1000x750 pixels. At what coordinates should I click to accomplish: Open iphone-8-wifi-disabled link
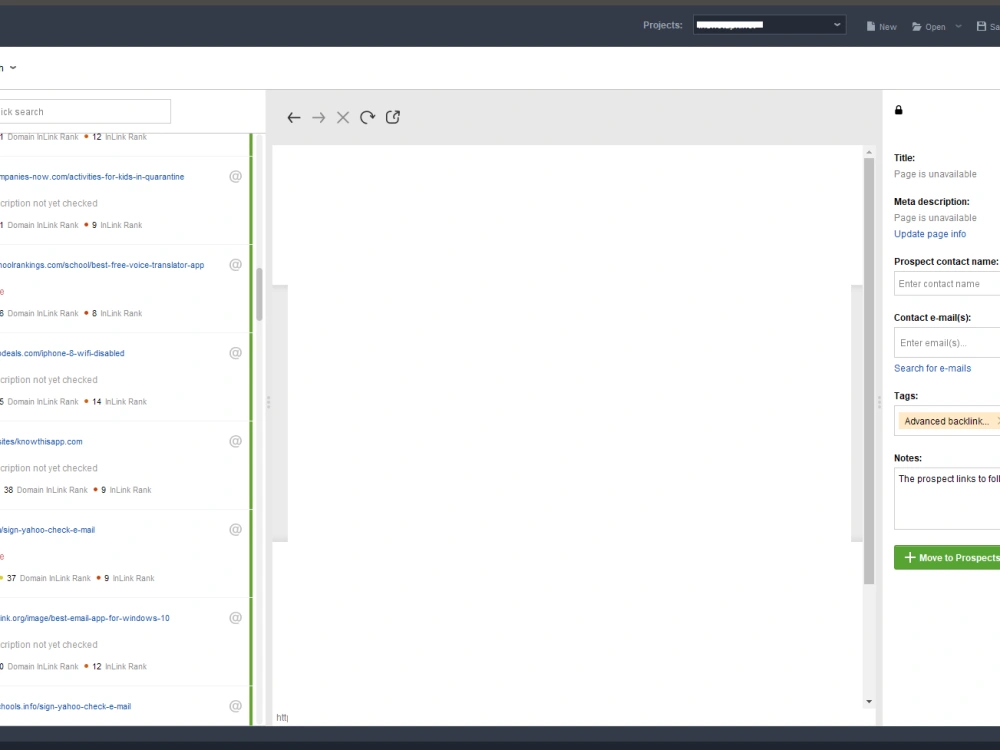pos(62,353)
